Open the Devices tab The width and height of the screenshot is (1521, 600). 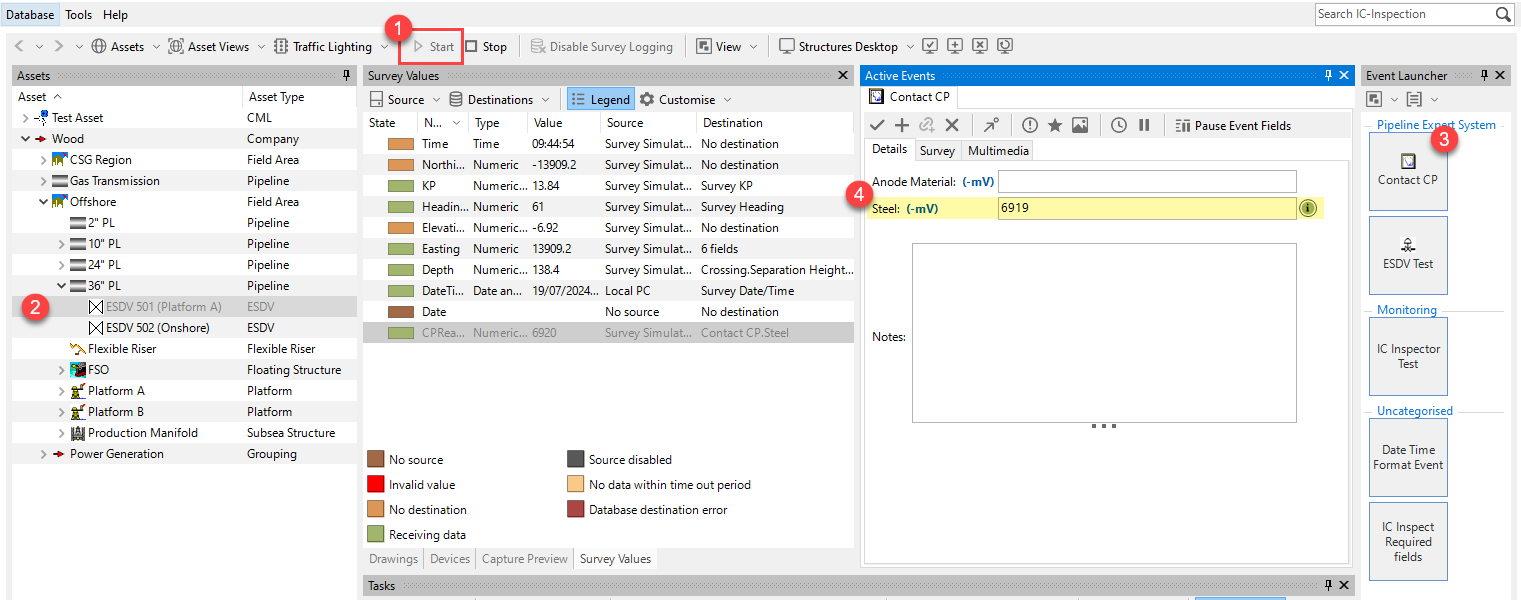click(450, 559)
